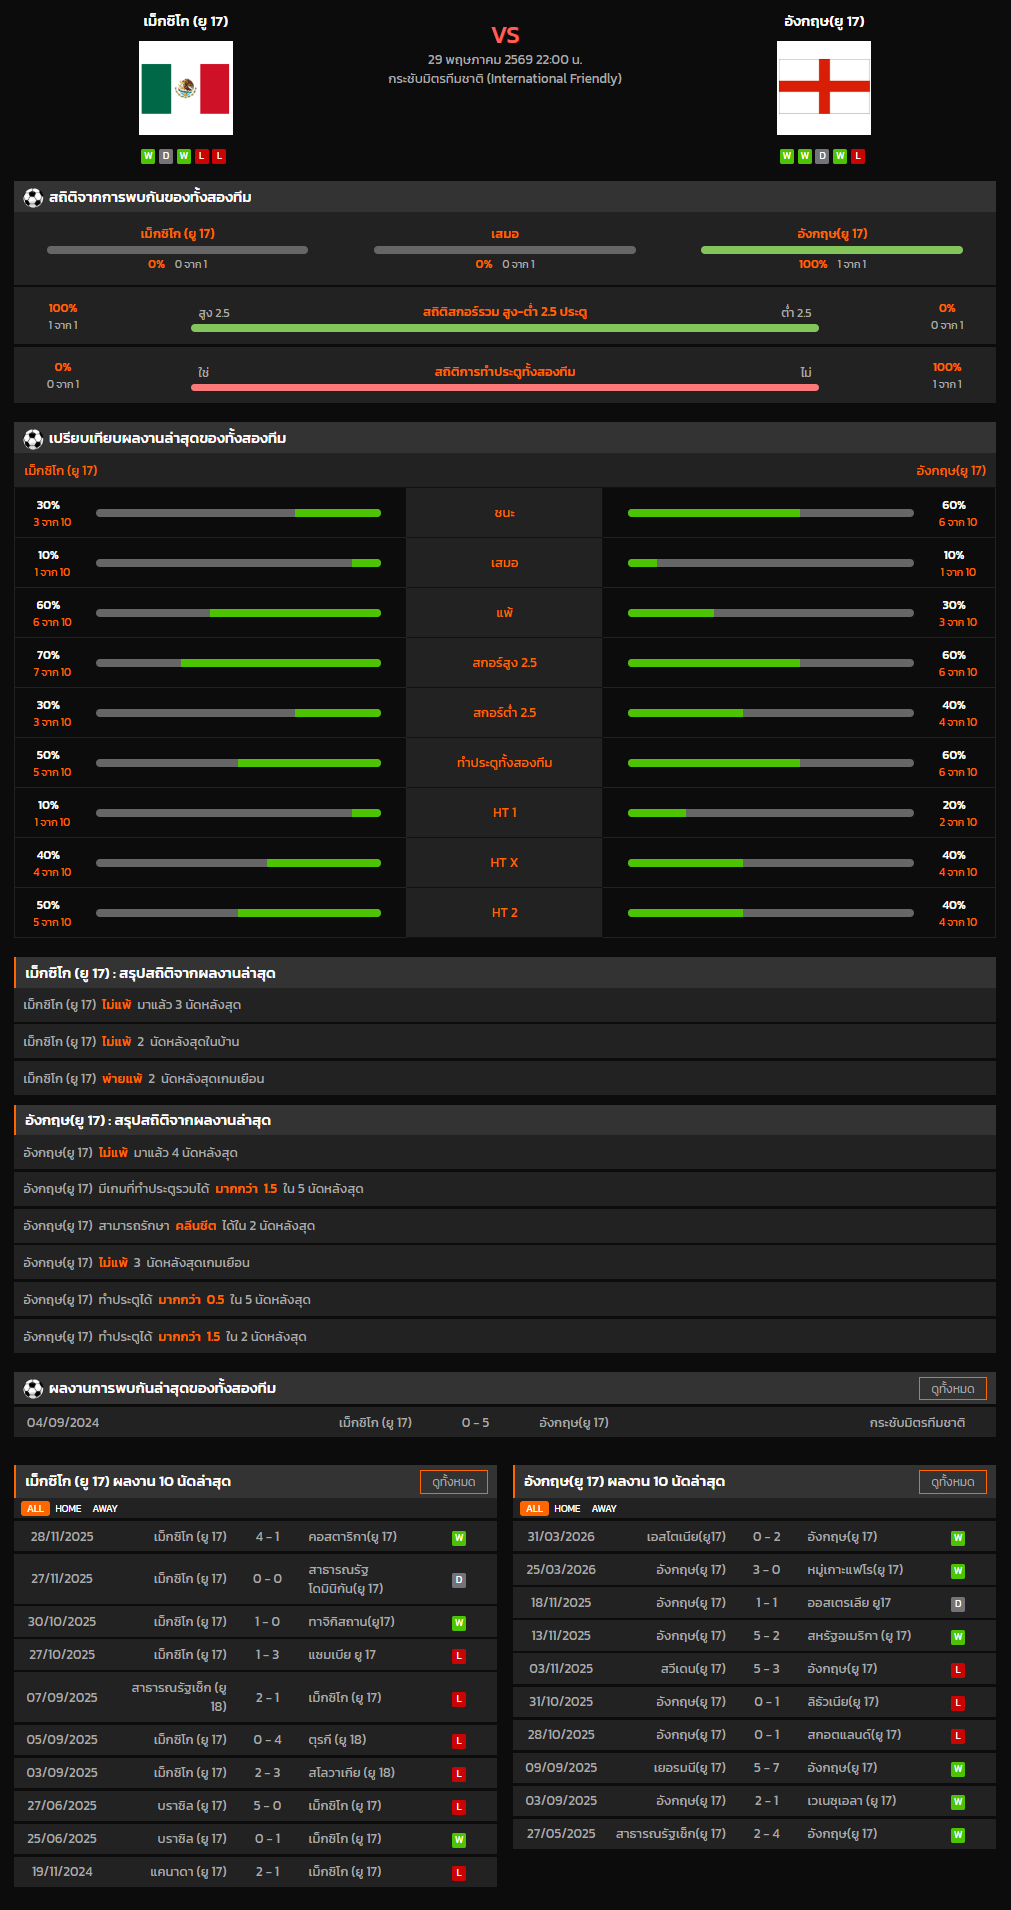This screenshot has height=1910, width=1011.
Task: Click HT 1 row label in comparison table
Action: 505,813
